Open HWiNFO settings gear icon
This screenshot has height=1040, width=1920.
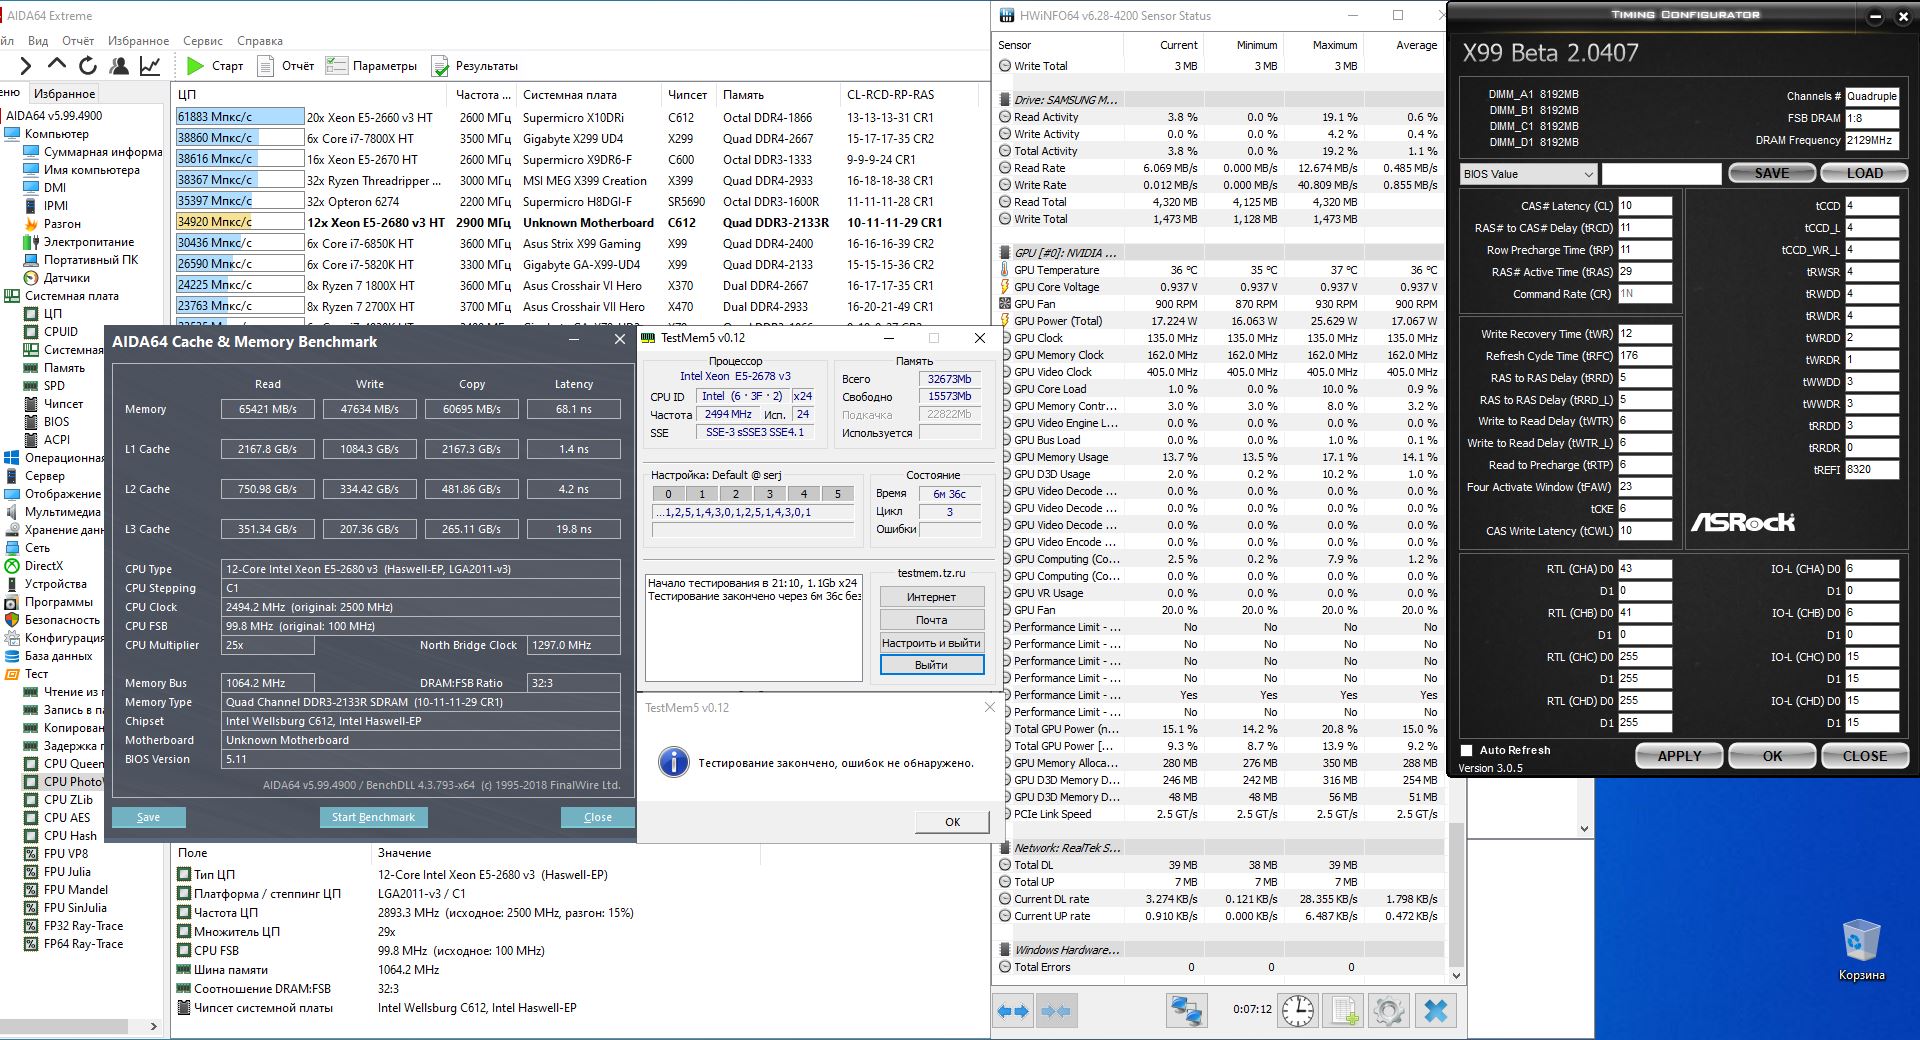1389,1010
